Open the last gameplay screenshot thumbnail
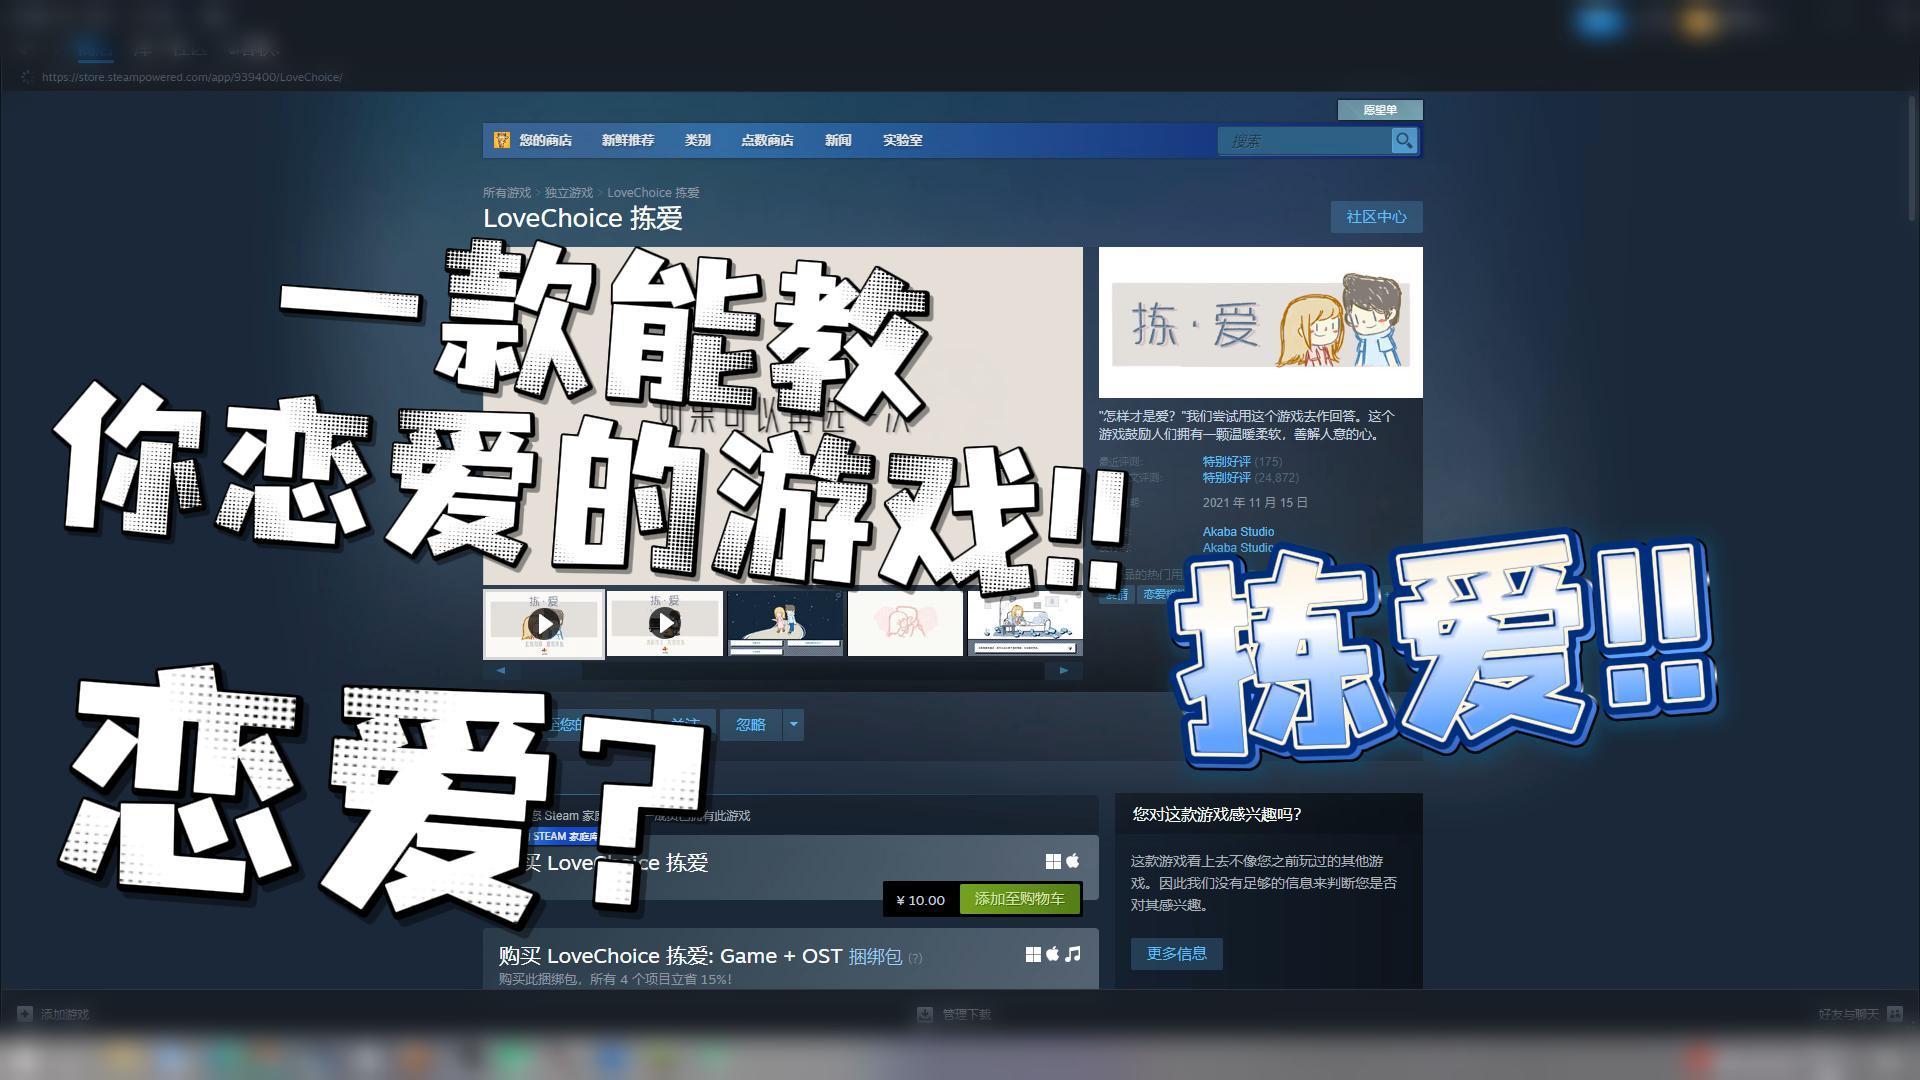 pos(1025,624)
